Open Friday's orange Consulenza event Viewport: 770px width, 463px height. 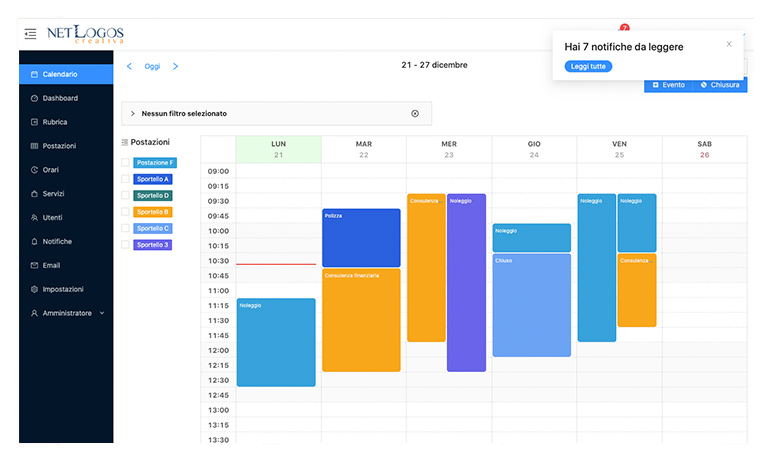pos(637,290)
